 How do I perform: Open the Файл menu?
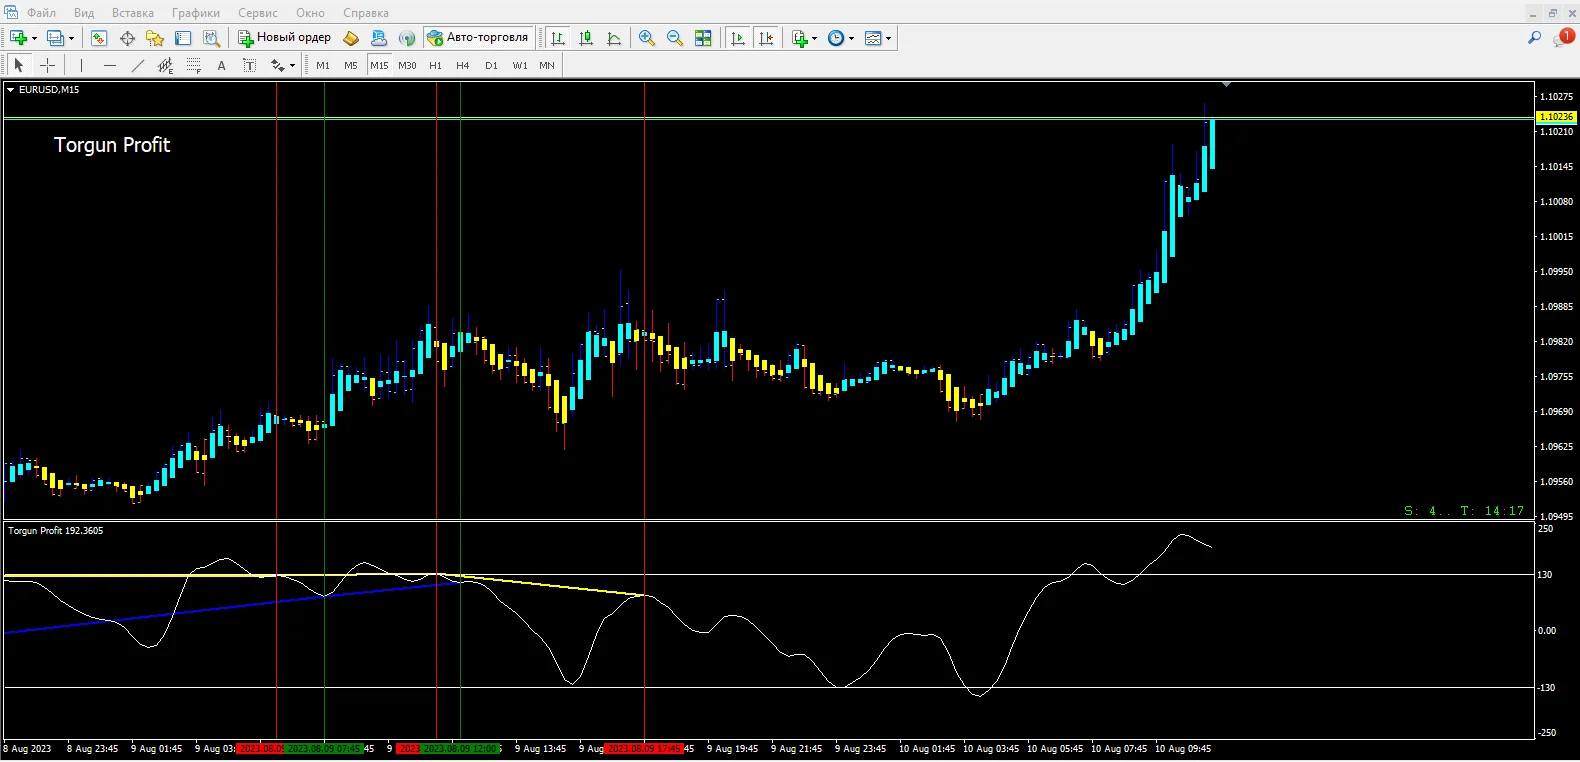pos(41,13)
